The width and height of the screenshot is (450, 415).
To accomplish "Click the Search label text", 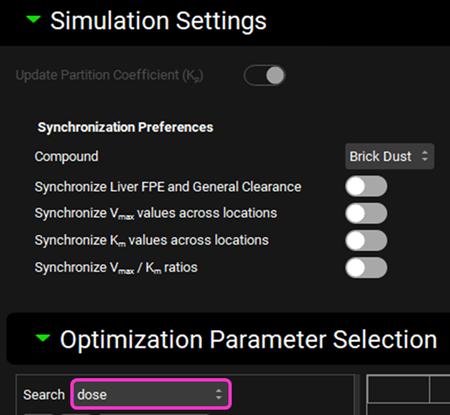I will [44, 395].
